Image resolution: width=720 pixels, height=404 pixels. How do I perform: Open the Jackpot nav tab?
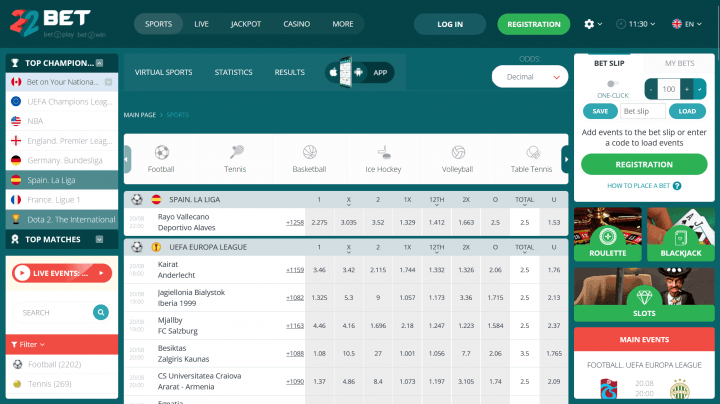click(x=246, y=24)
